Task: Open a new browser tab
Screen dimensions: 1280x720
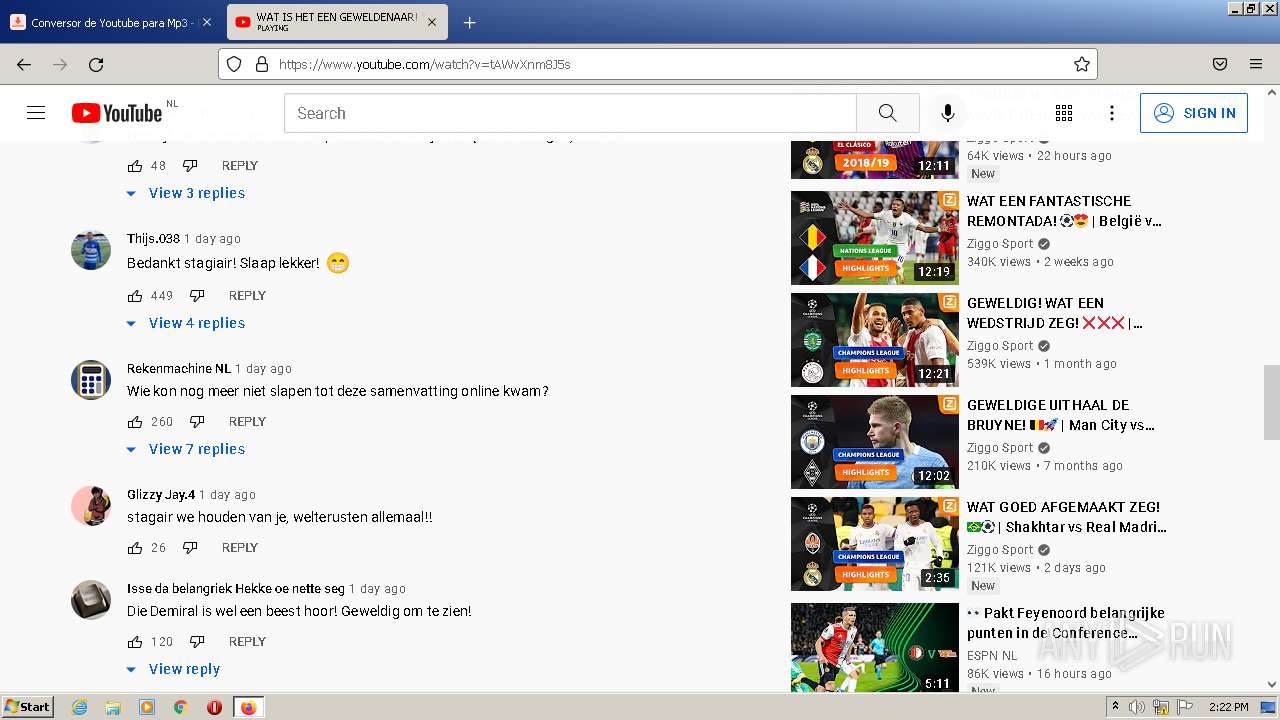Action: [469, 22]
